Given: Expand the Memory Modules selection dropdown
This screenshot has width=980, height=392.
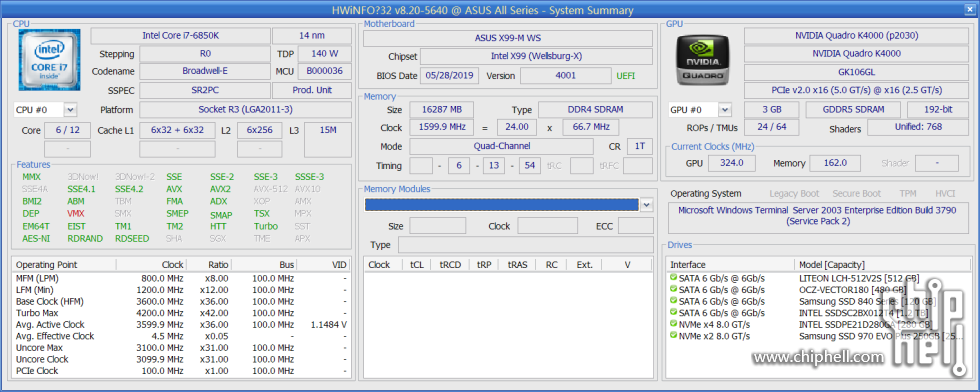Looking at the screenshot, I should 646,204.
